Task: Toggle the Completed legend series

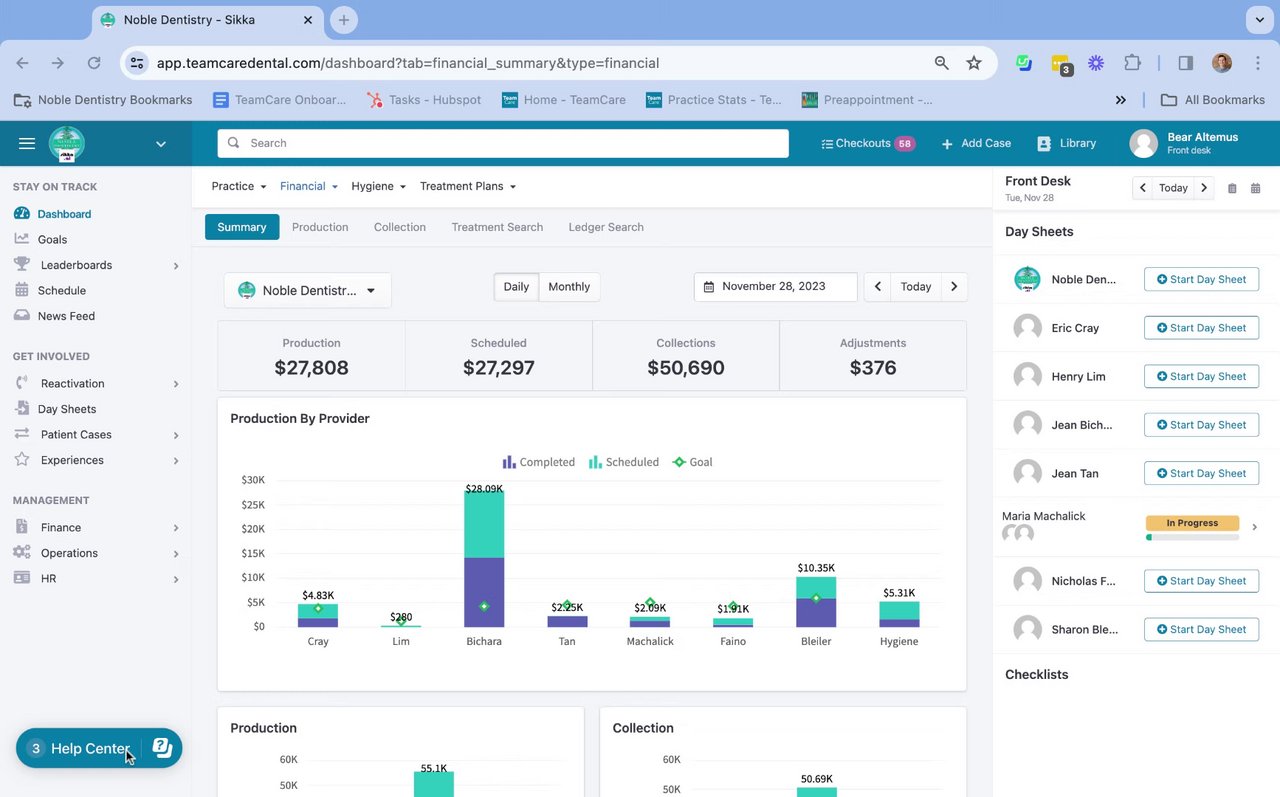Action: (x=538, y=462)
